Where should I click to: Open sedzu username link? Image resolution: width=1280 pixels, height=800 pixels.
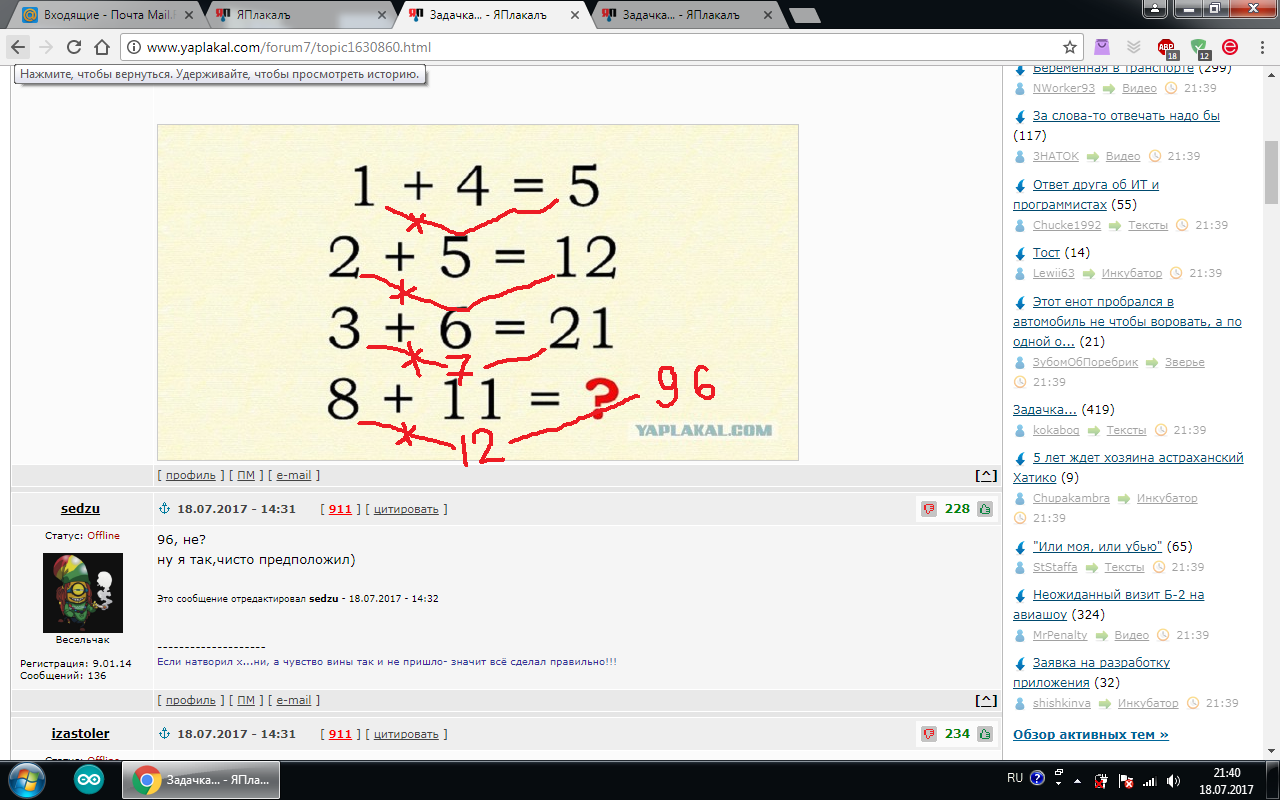pyautogui.click(x=81, y=509)
